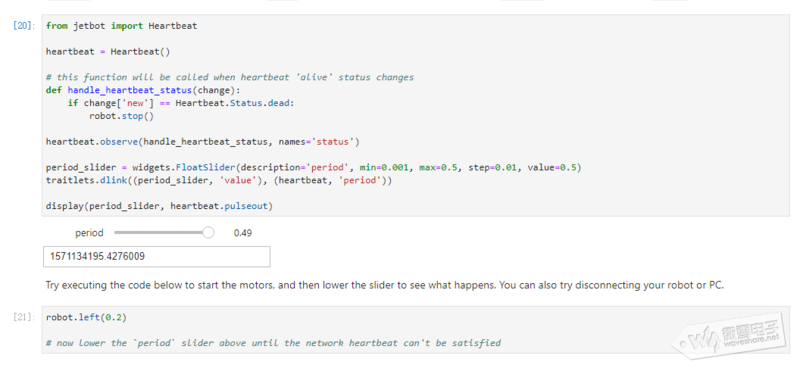Click the 'period_slider = widgets.FloatSlider' line
The height and width of the screenshot is (368, 800).
pos(313,167)
